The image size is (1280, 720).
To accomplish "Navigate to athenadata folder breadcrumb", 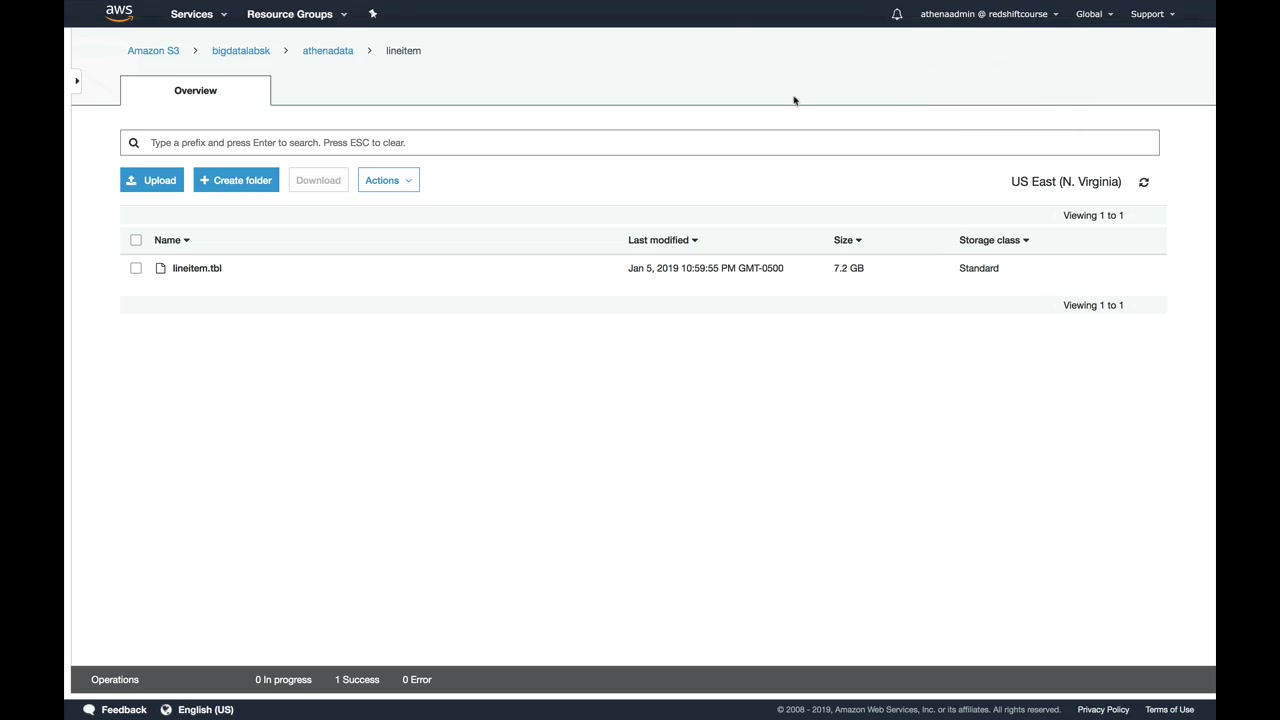I will tap(328, 50).
